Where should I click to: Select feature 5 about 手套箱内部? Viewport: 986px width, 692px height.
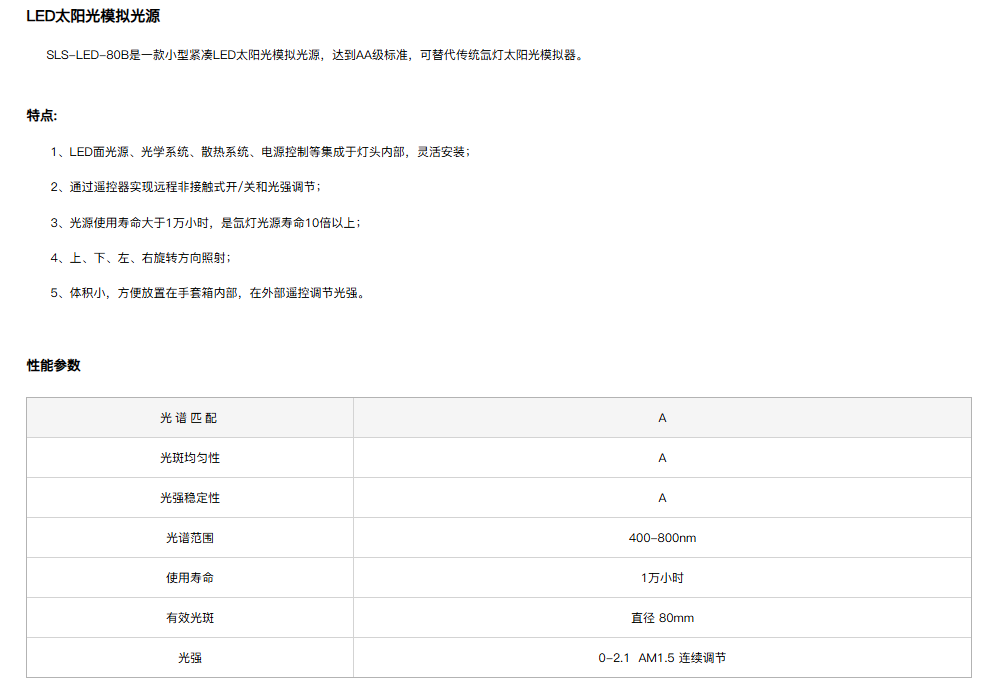pos(208,293)
